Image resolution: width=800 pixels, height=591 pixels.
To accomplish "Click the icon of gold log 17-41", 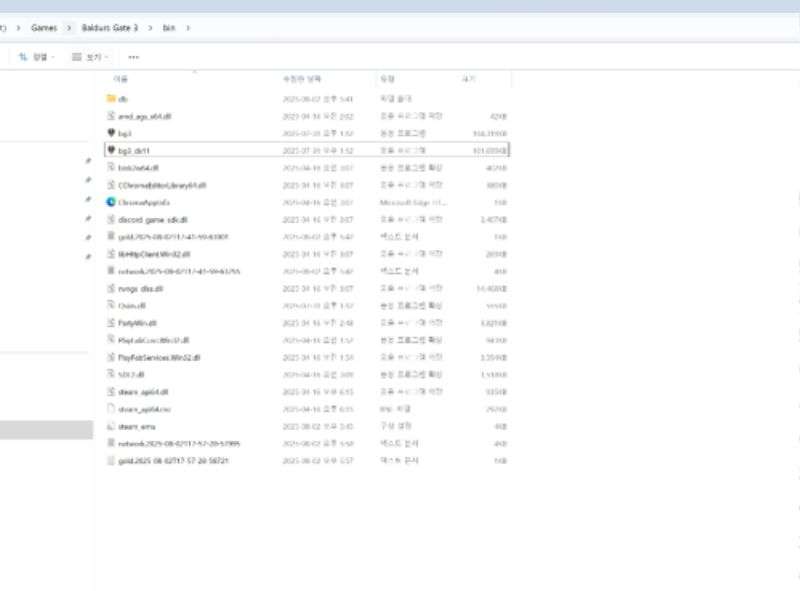I will [111, 236].
